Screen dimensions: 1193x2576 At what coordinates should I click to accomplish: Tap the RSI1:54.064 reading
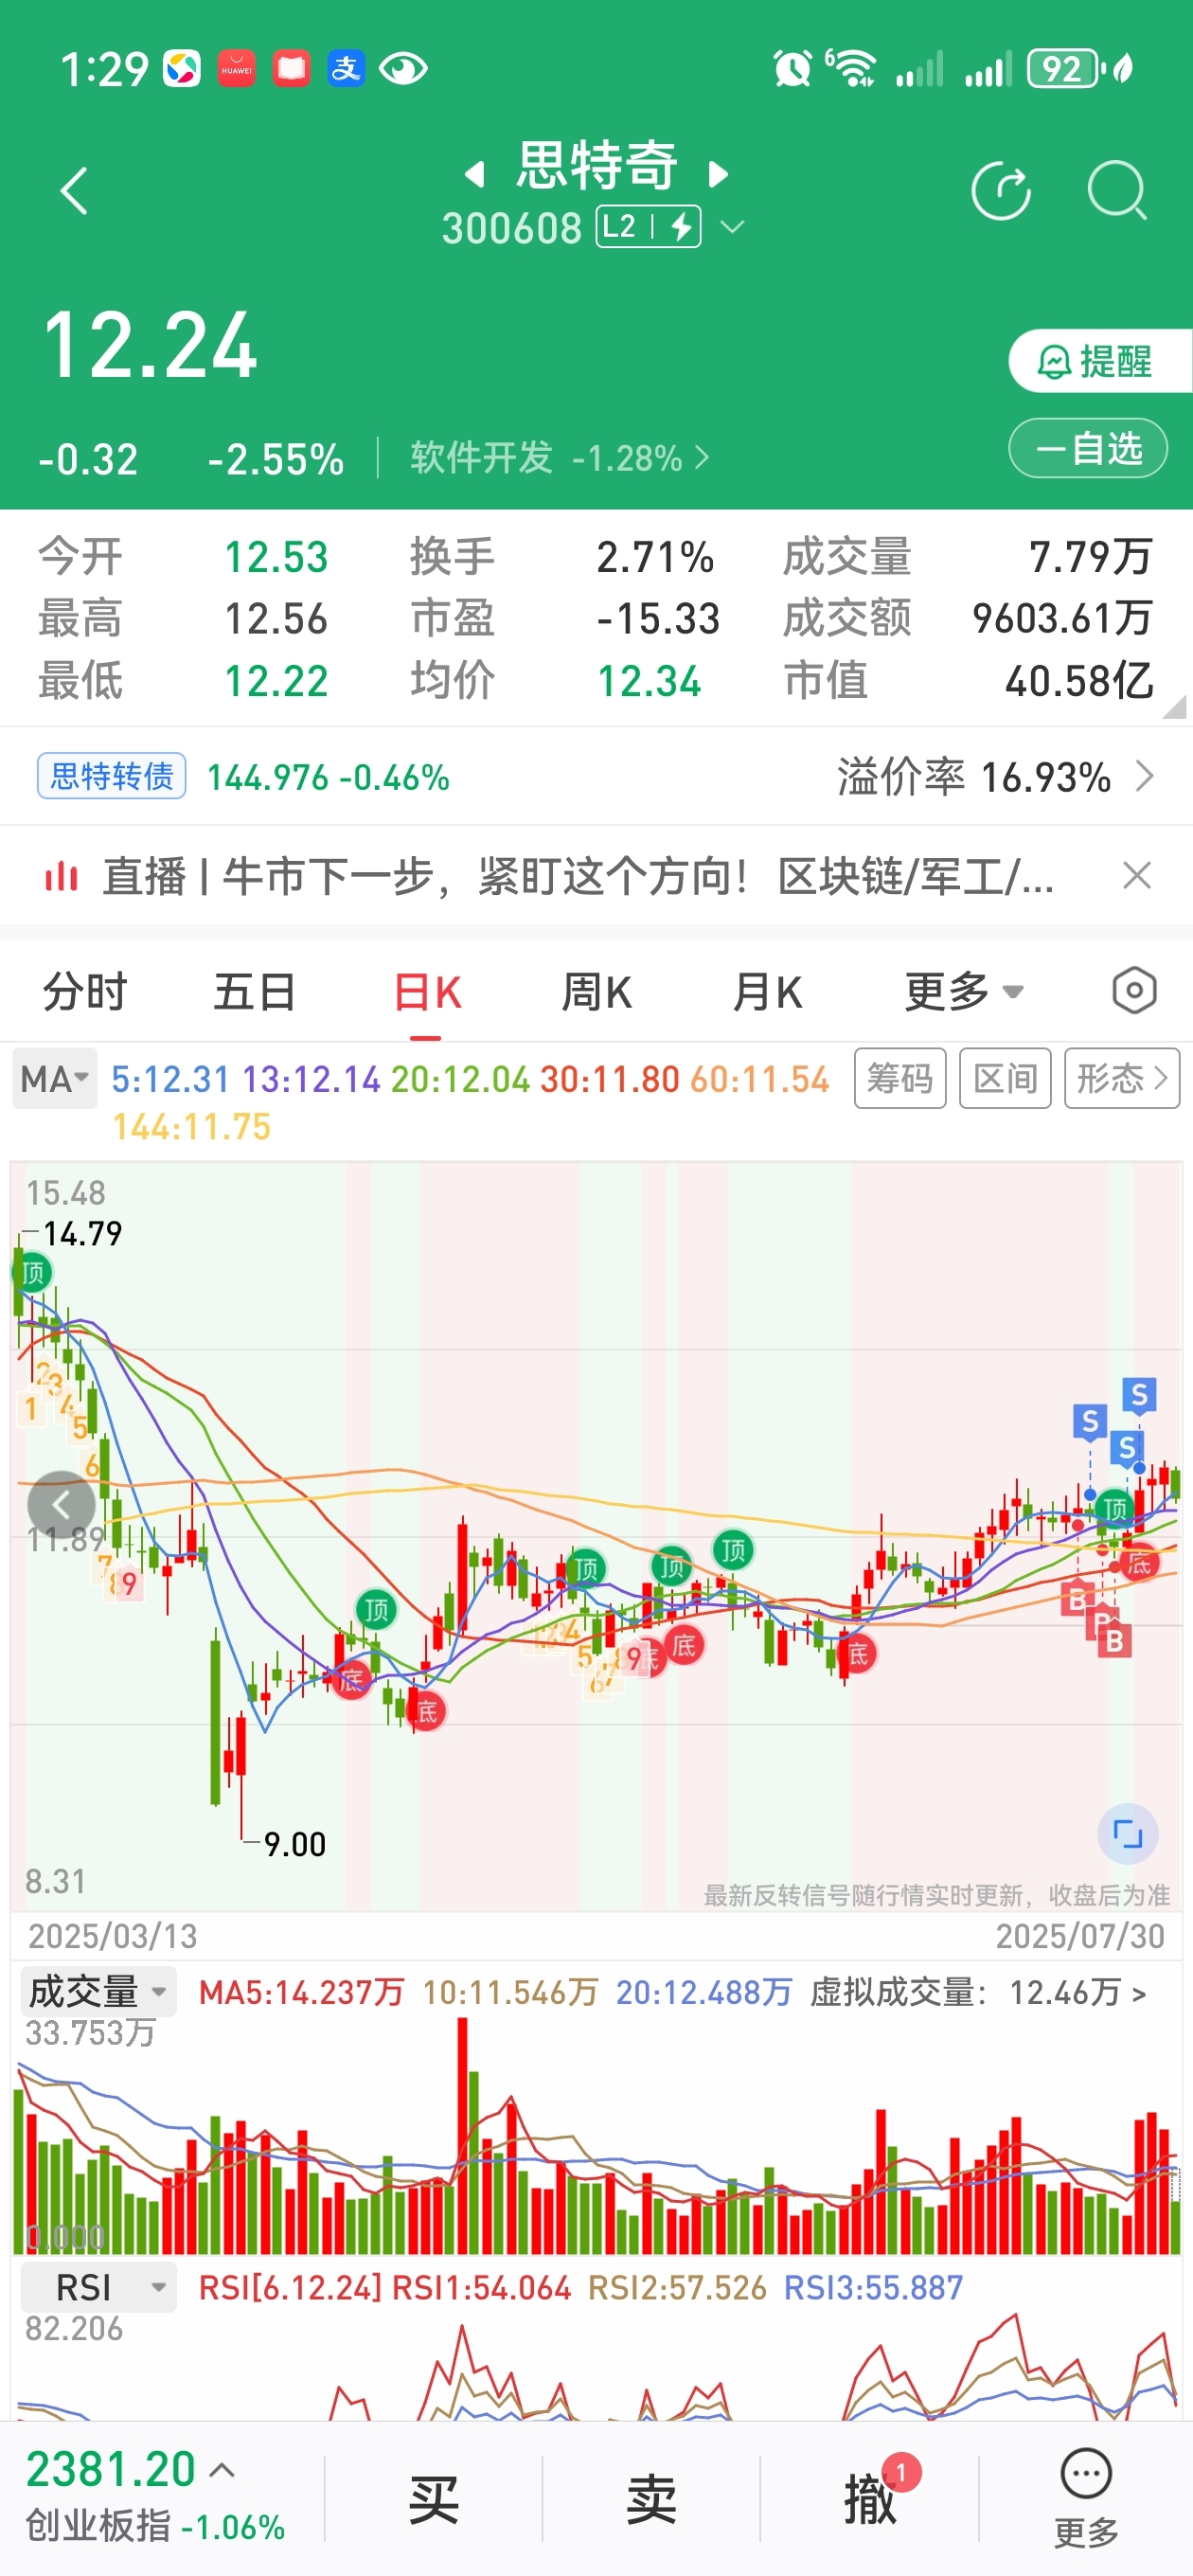481,2288
